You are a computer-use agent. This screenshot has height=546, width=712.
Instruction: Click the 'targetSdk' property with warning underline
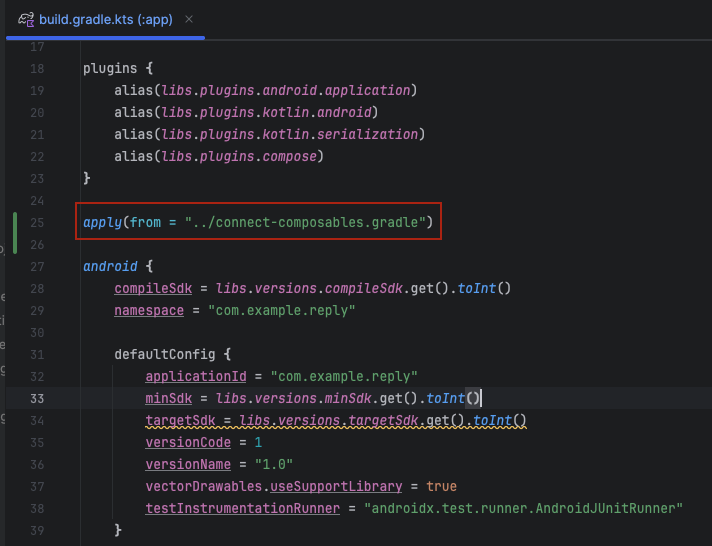click(180, 421)
